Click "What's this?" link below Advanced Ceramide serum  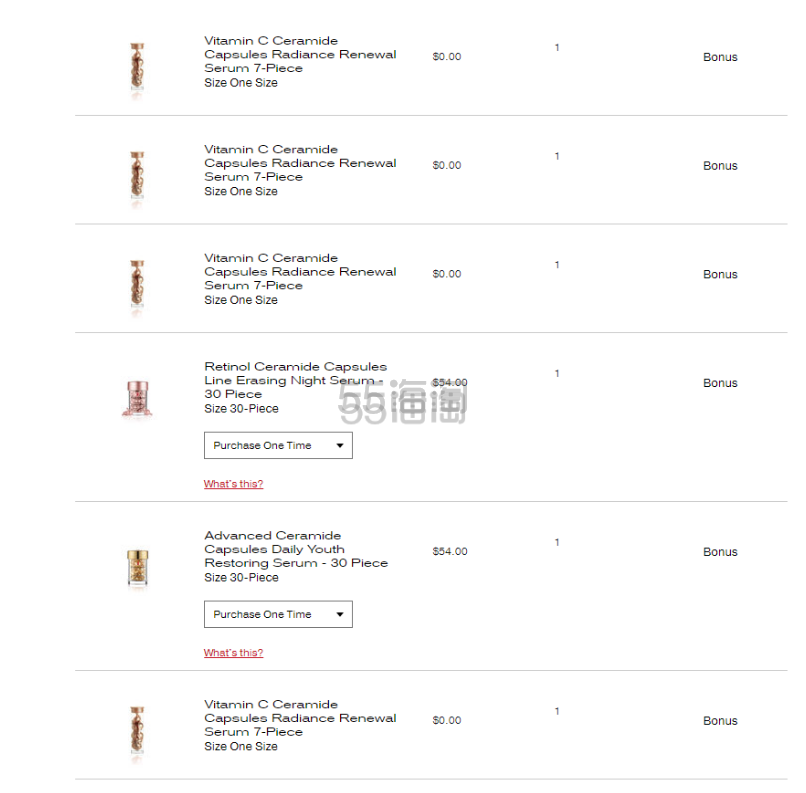[x=233, y=653]
